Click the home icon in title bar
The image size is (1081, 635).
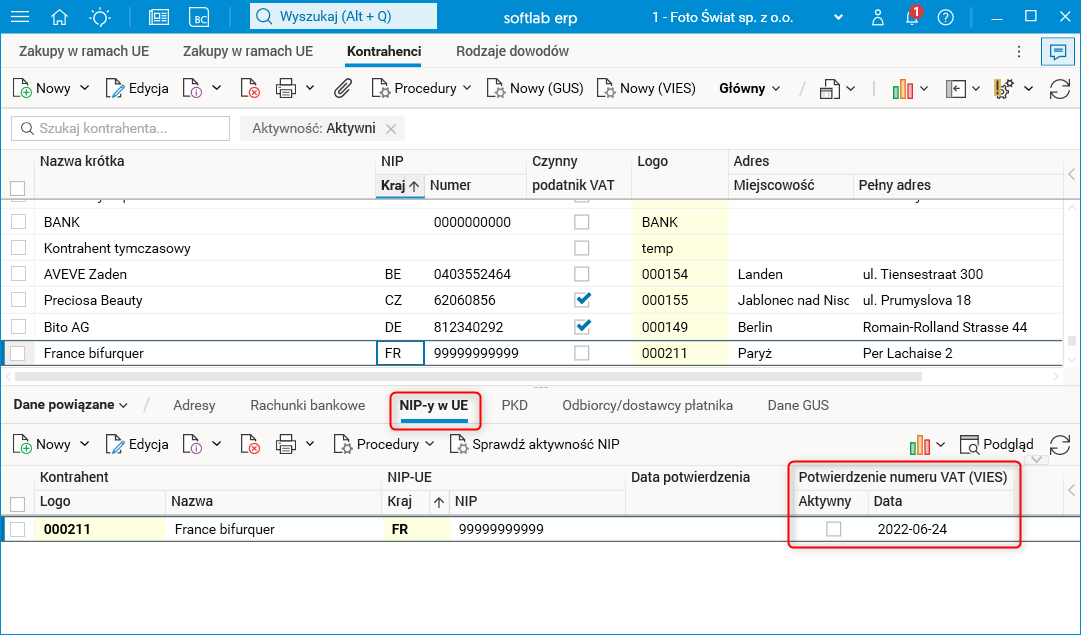tap(60, 17)
